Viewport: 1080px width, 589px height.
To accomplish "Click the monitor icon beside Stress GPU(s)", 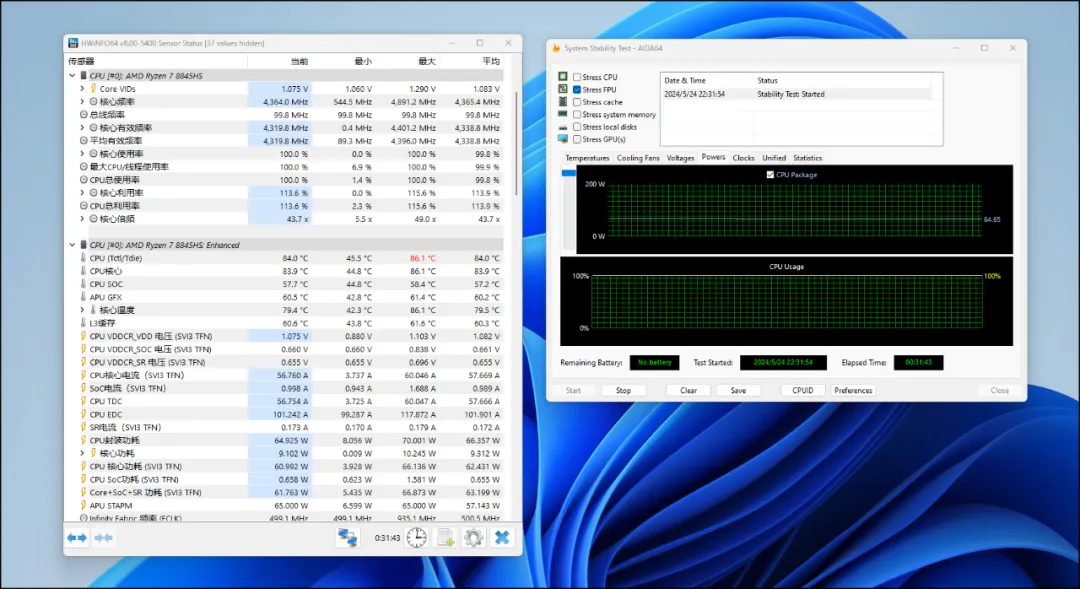I will point(563,139).
